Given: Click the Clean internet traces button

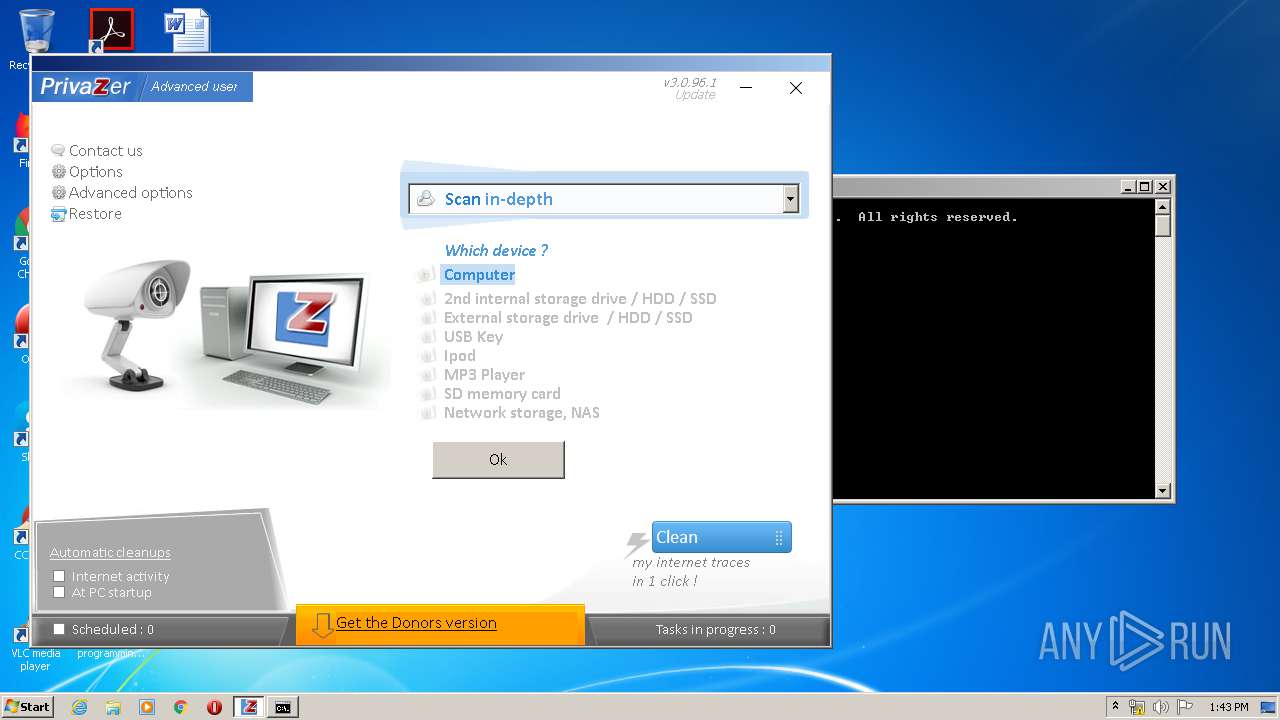Looking at the screenshot, I should click(x=721, y=537).
